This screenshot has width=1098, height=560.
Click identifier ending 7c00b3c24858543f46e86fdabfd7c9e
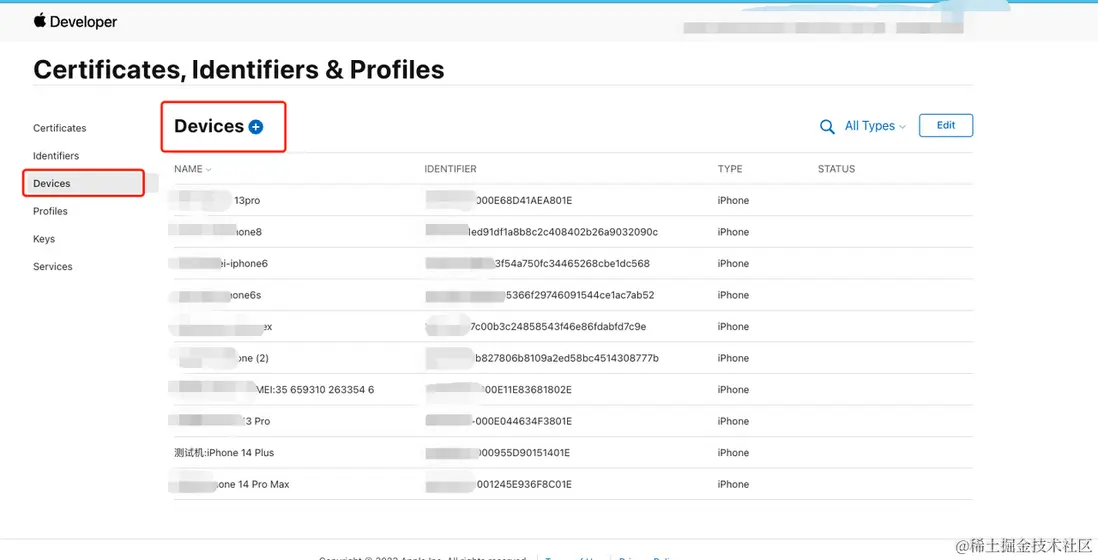pyautogui.click(x=535, y=326)
